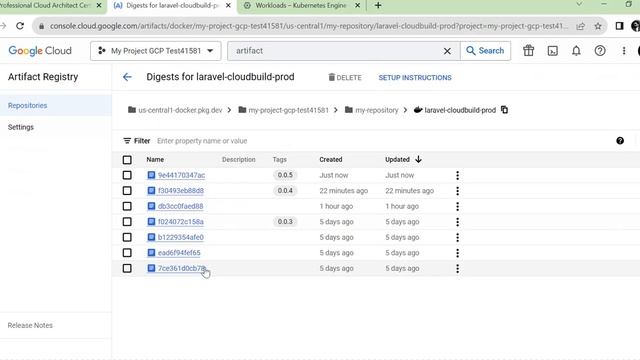The height and width of the screenshot is (360, 640).
Task: Open Release Notes in the sidebar
Action: 30,325
